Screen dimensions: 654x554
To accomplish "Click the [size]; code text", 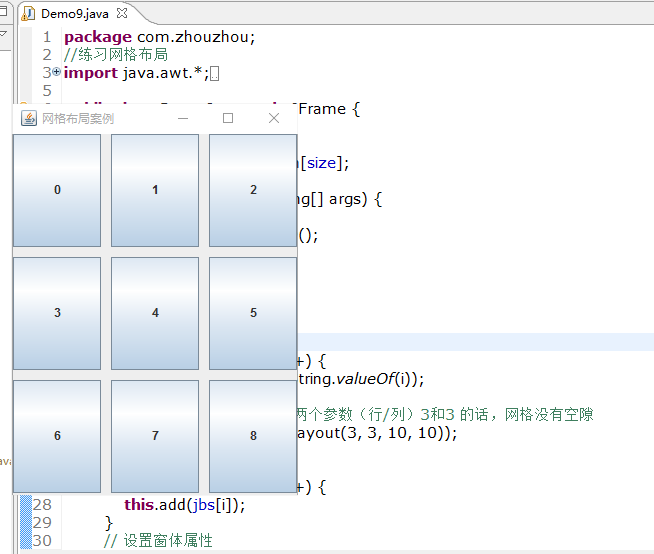I will (324, 163).
